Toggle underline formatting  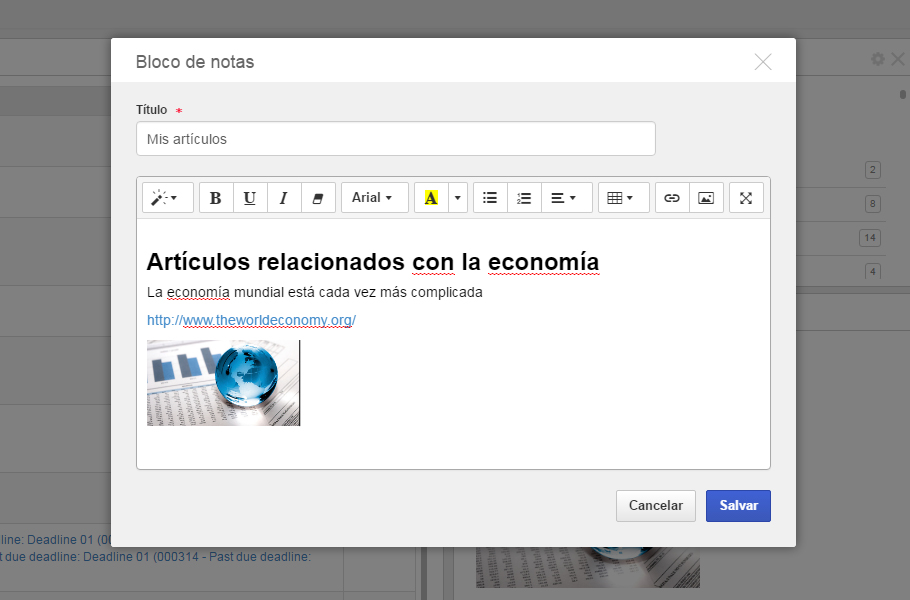pyautogui.click(x=250, y=198)
